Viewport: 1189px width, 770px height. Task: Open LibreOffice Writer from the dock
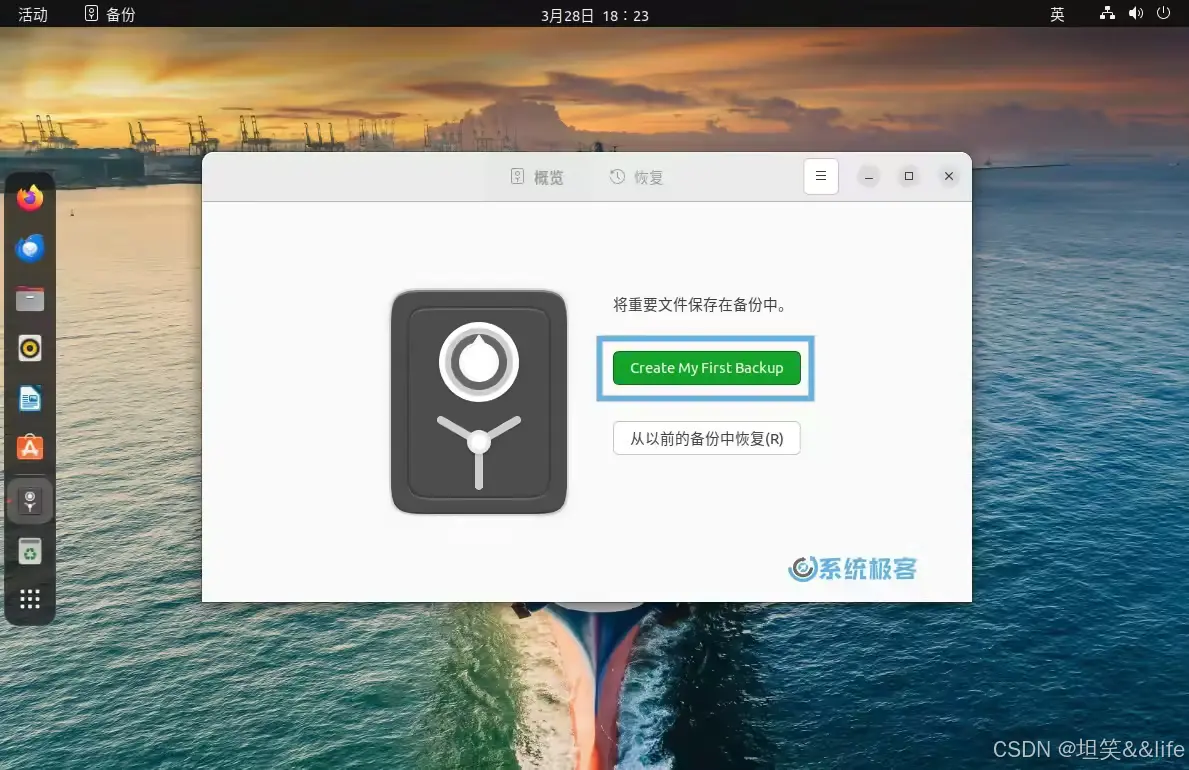click(30, 398)
